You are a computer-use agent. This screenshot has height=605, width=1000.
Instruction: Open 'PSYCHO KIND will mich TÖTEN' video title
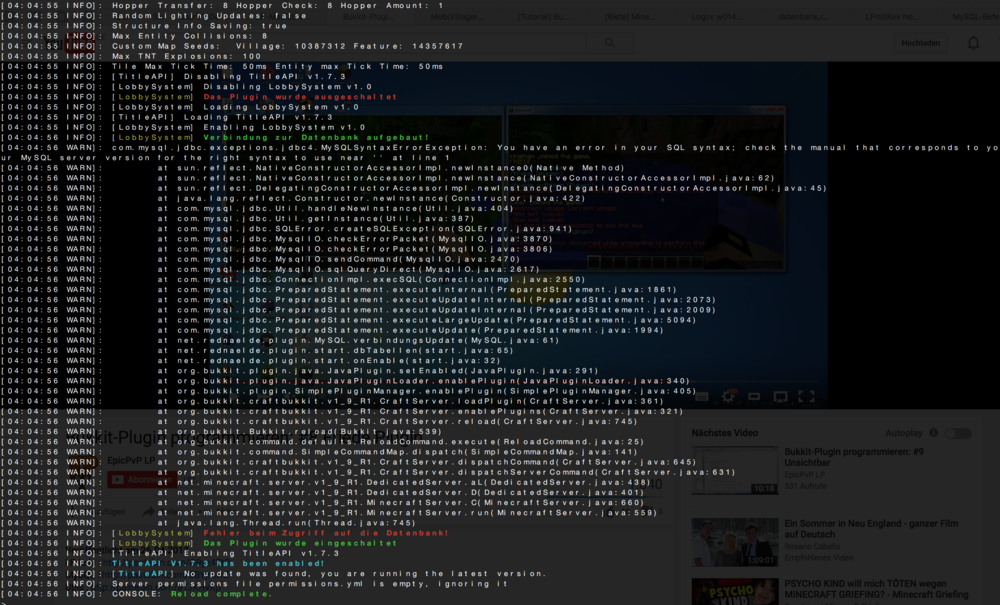point(876,589)
